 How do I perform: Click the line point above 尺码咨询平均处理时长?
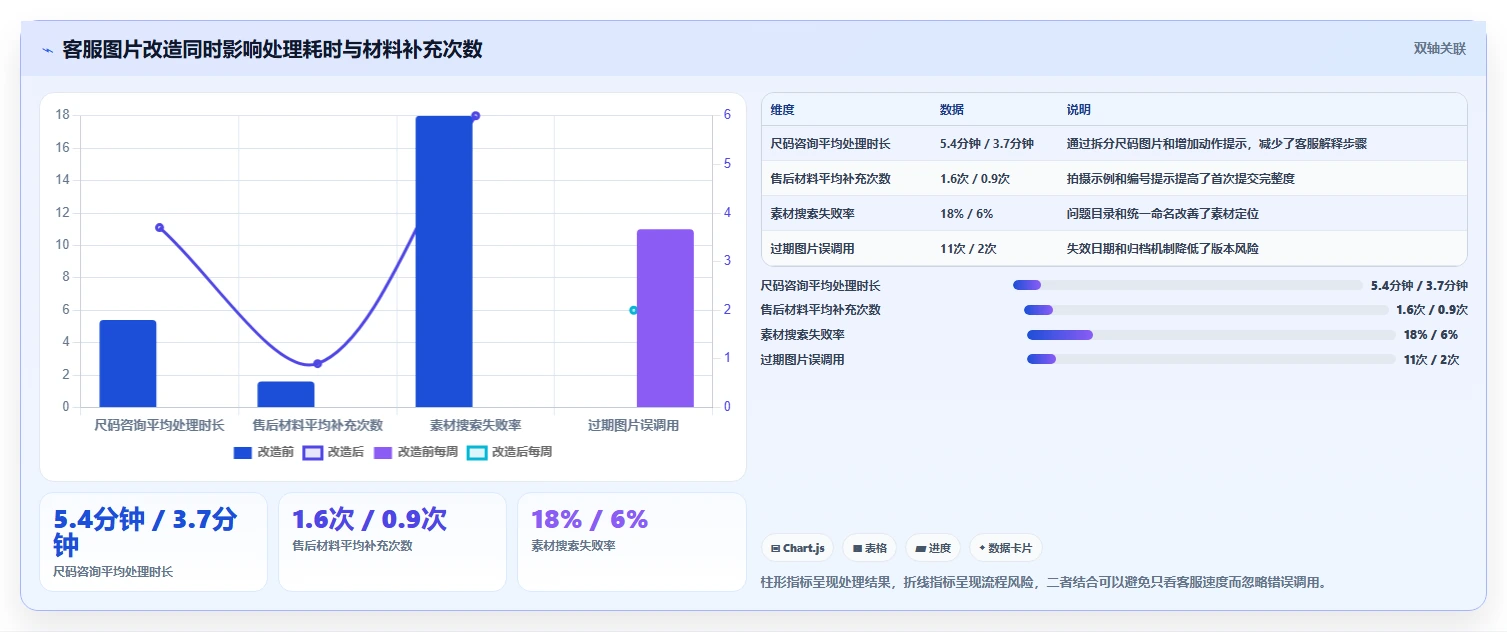coord(159,228)
